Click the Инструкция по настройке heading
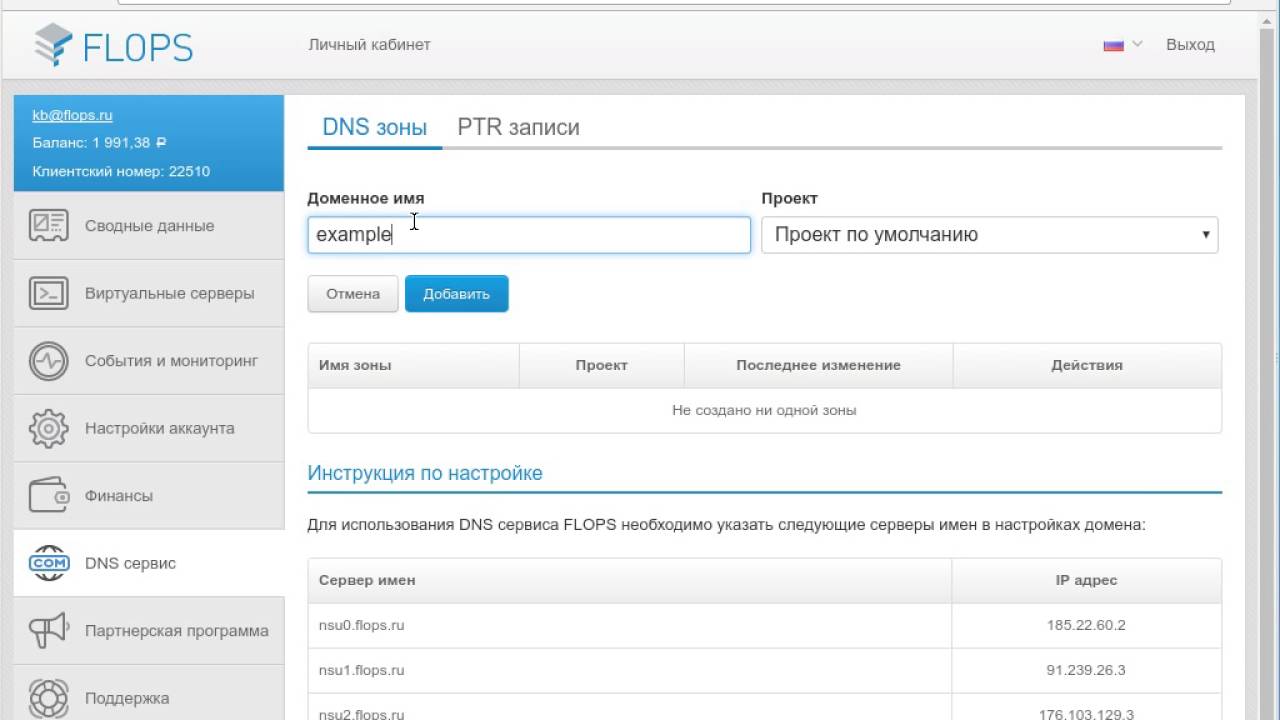The image size is (1280, 720). point(425,473)
